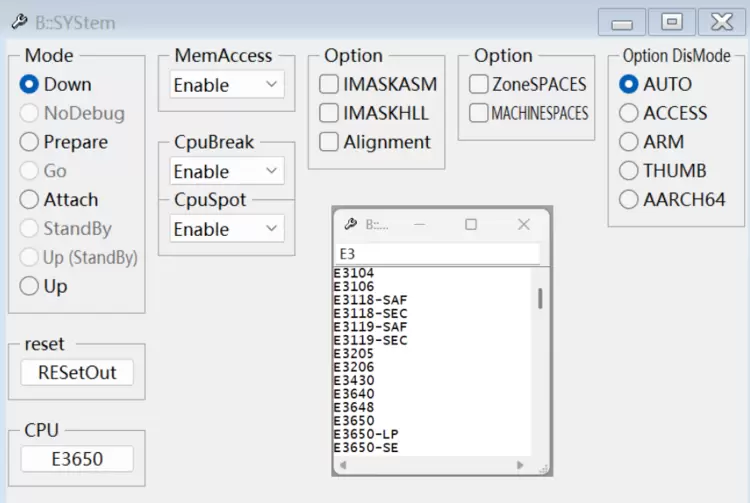This screenshot has width=750, height=503.
Task: Open the MemAccess dropdown
Action: [x=226, y=85]
